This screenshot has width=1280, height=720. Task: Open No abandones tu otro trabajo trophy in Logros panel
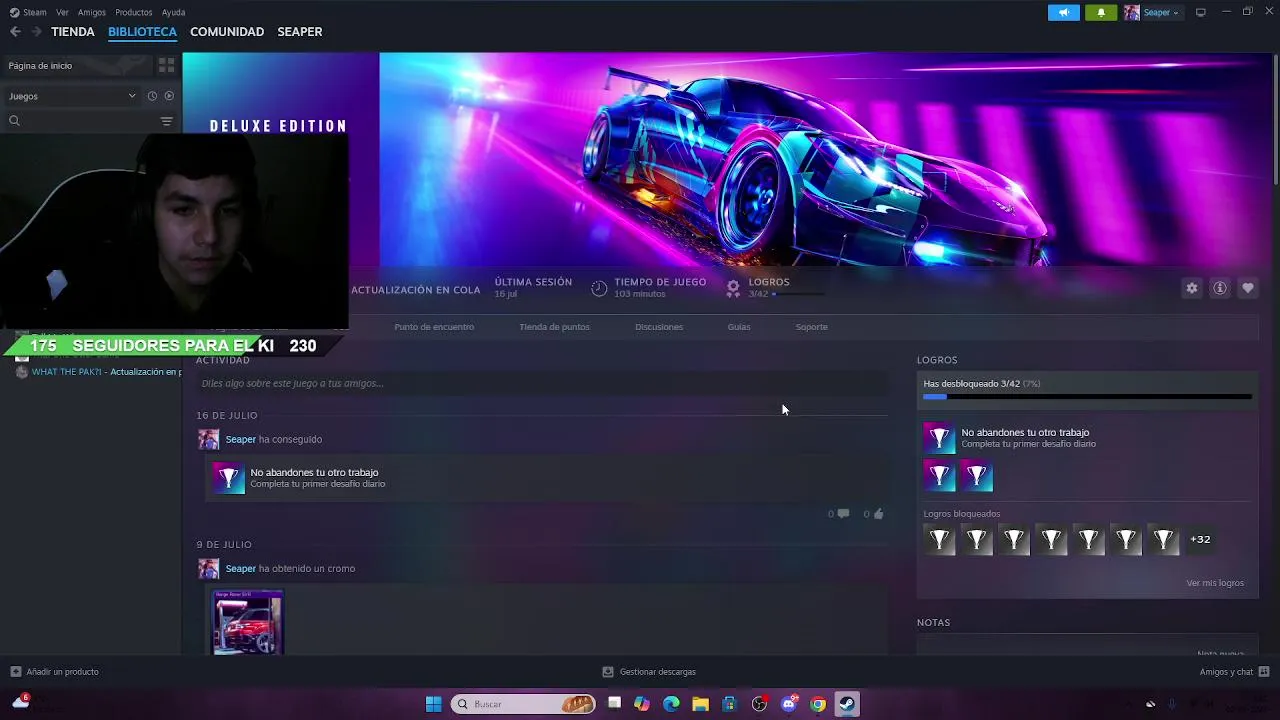[939, 438]
